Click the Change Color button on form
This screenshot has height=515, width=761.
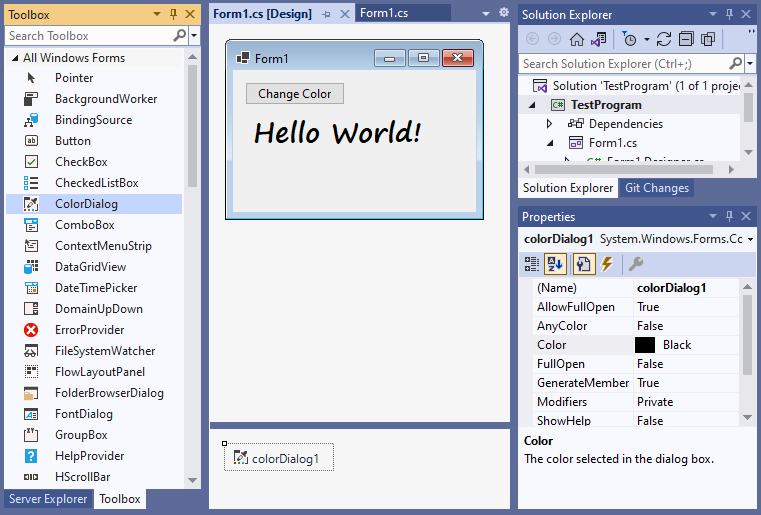coord(295,94)
